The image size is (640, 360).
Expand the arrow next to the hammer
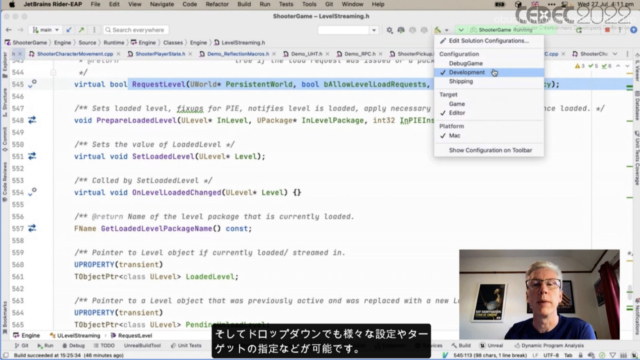[x=447, y=30]
